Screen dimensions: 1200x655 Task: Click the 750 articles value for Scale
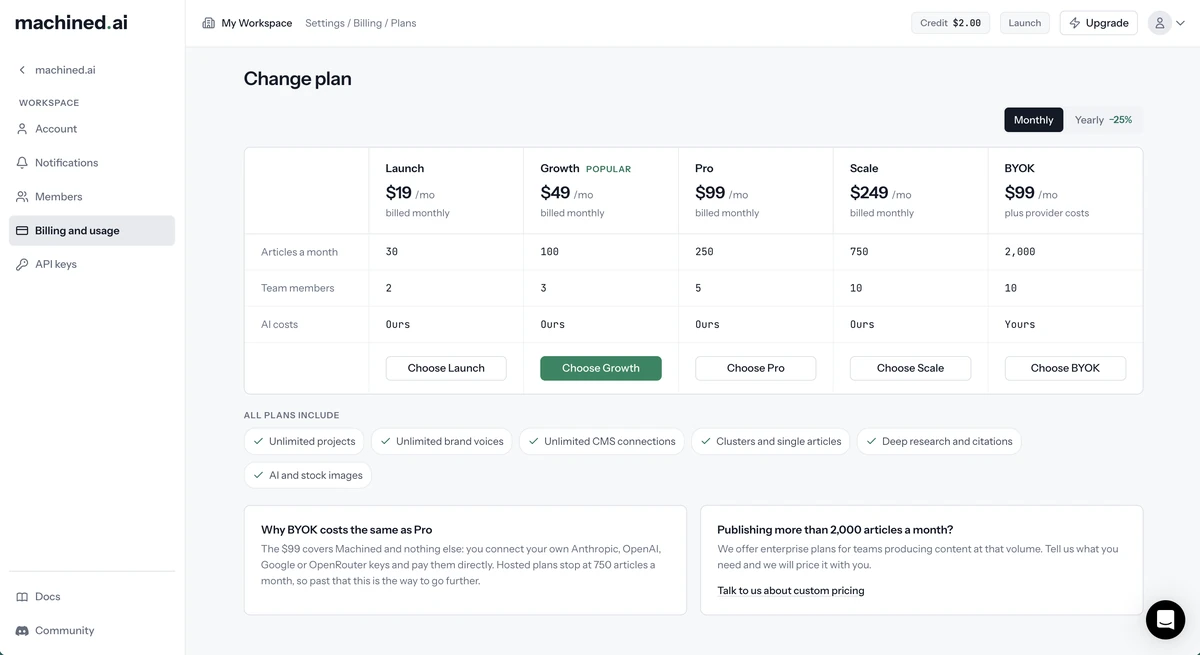(x=859, y=252)
